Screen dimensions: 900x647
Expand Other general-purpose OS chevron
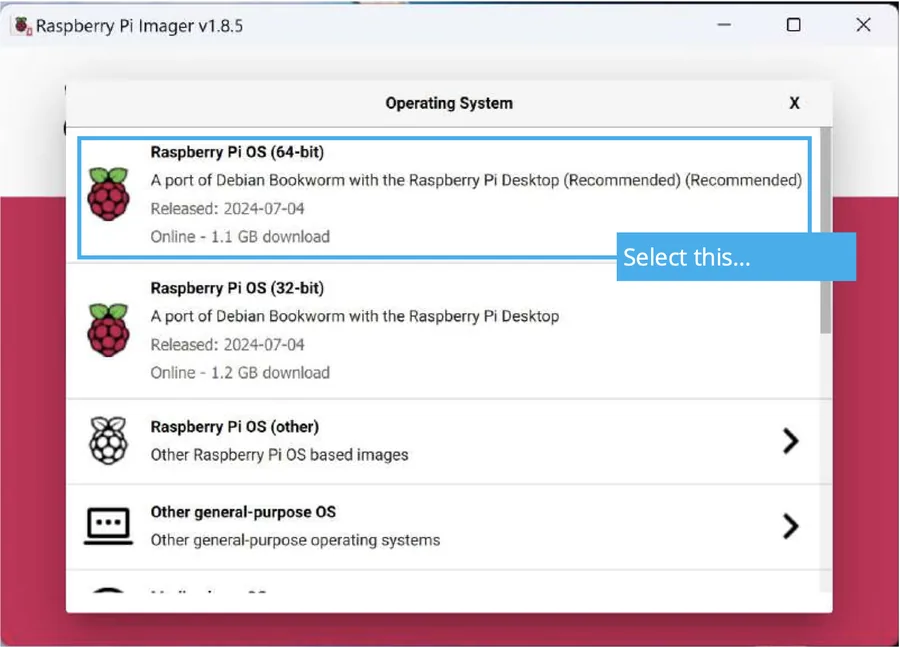pos(791,526)
